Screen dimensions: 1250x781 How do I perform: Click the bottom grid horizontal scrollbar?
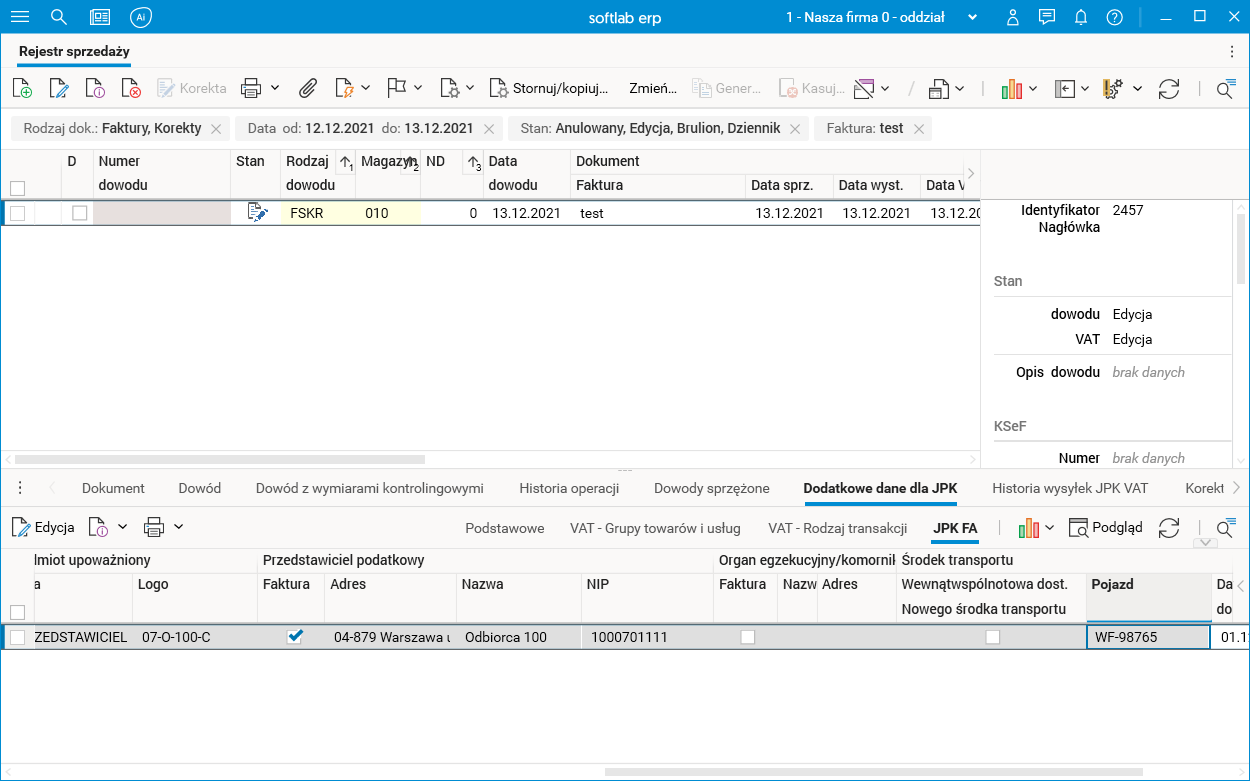(874, 771)
